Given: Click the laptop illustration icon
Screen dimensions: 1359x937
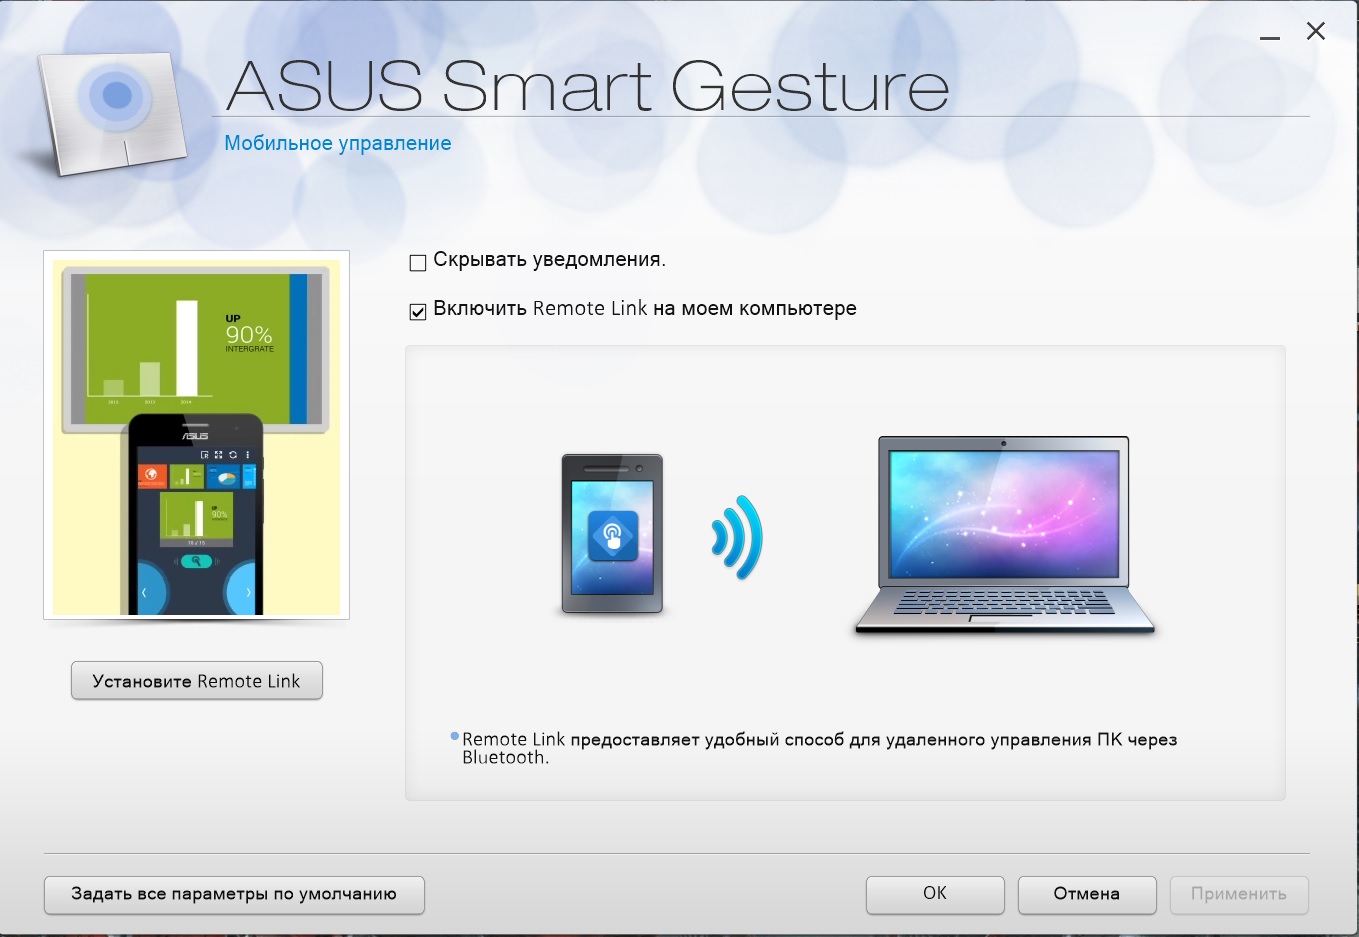Looking at the screenshot, I should coord(1004,536).
